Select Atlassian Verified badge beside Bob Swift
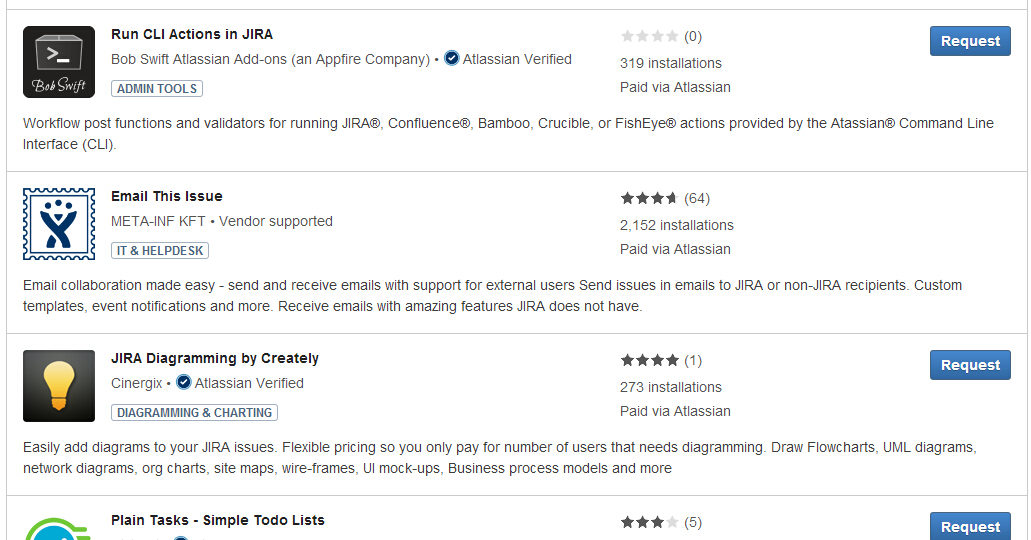 [508, 59]
